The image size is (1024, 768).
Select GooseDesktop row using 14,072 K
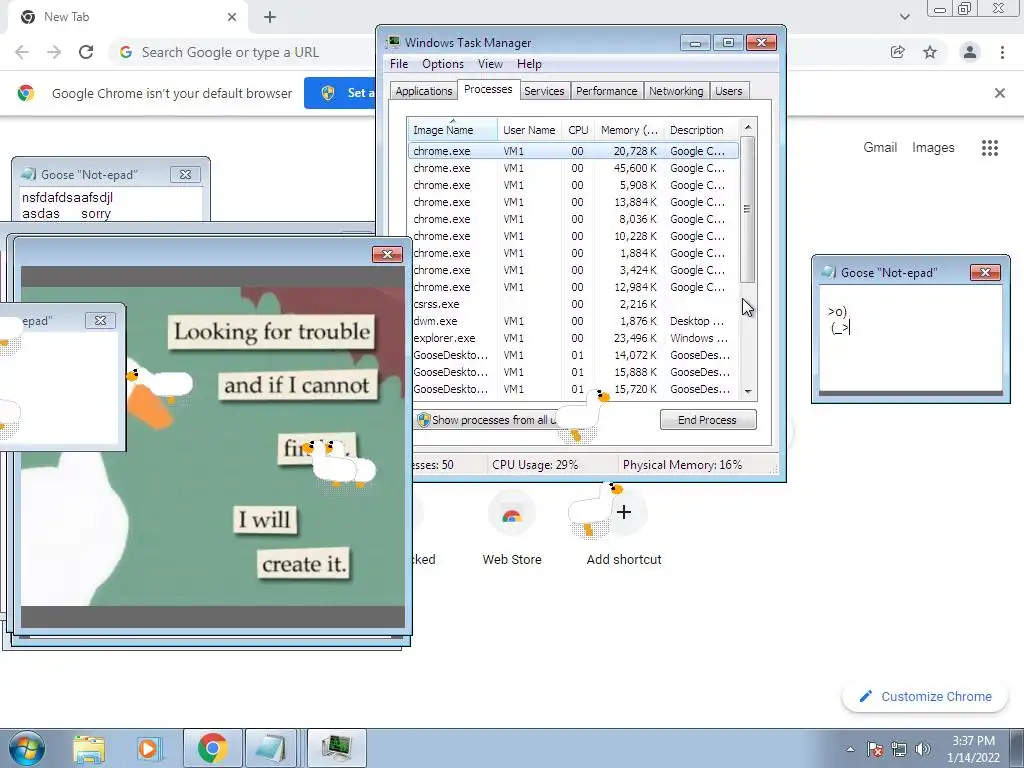pyautogui.click(x=573, y=355)
